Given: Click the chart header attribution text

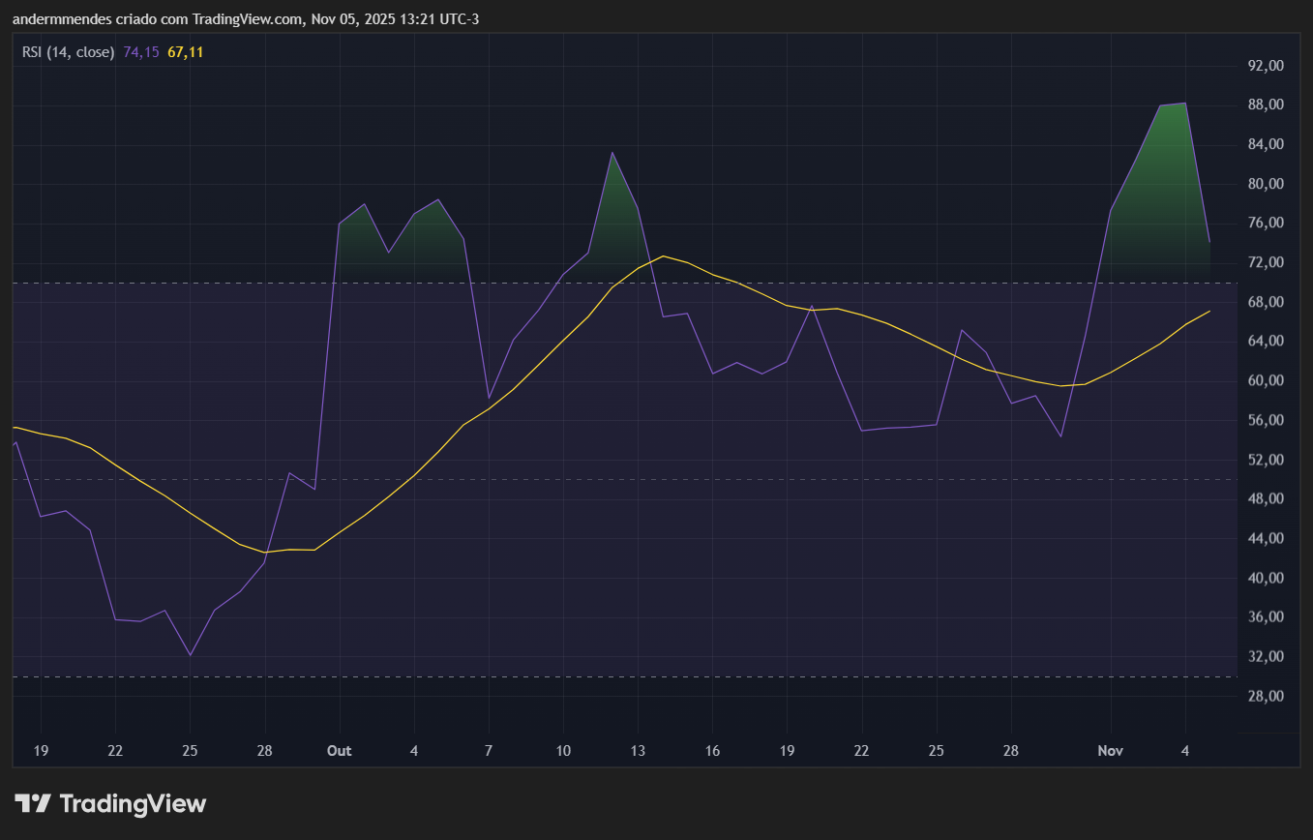Looking at the screenshot, I should coord(245,19).
